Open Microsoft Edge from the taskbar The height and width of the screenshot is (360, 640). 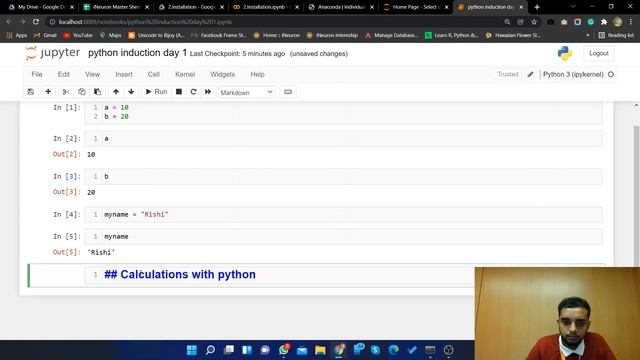pyautogui.click(x=393, y=350)
